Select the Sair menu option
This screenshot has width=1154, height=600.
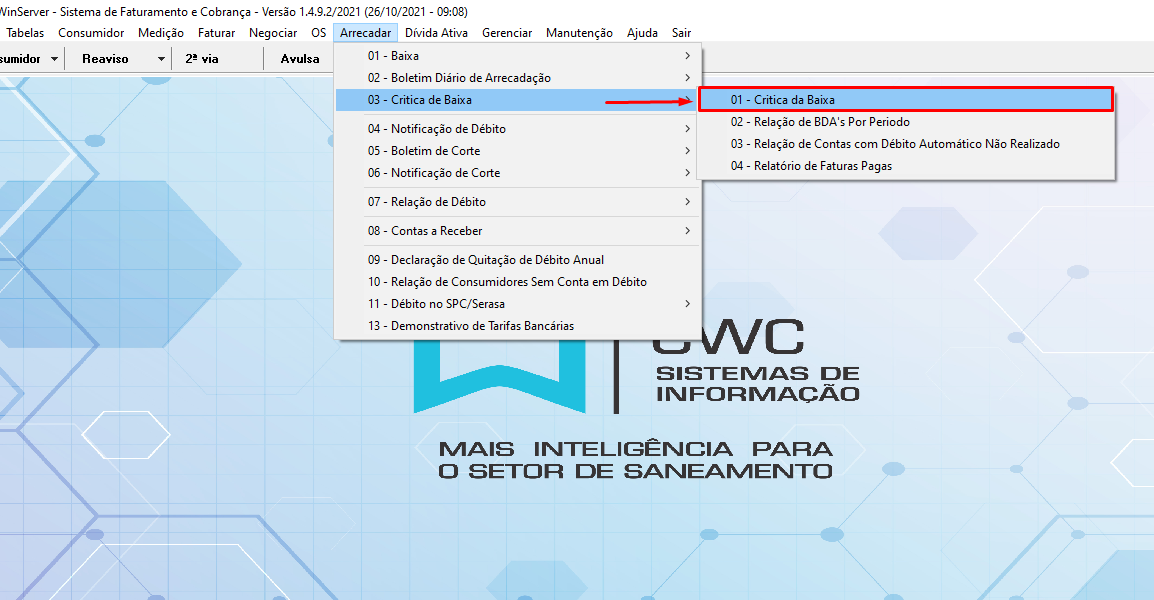coord(681,32)
